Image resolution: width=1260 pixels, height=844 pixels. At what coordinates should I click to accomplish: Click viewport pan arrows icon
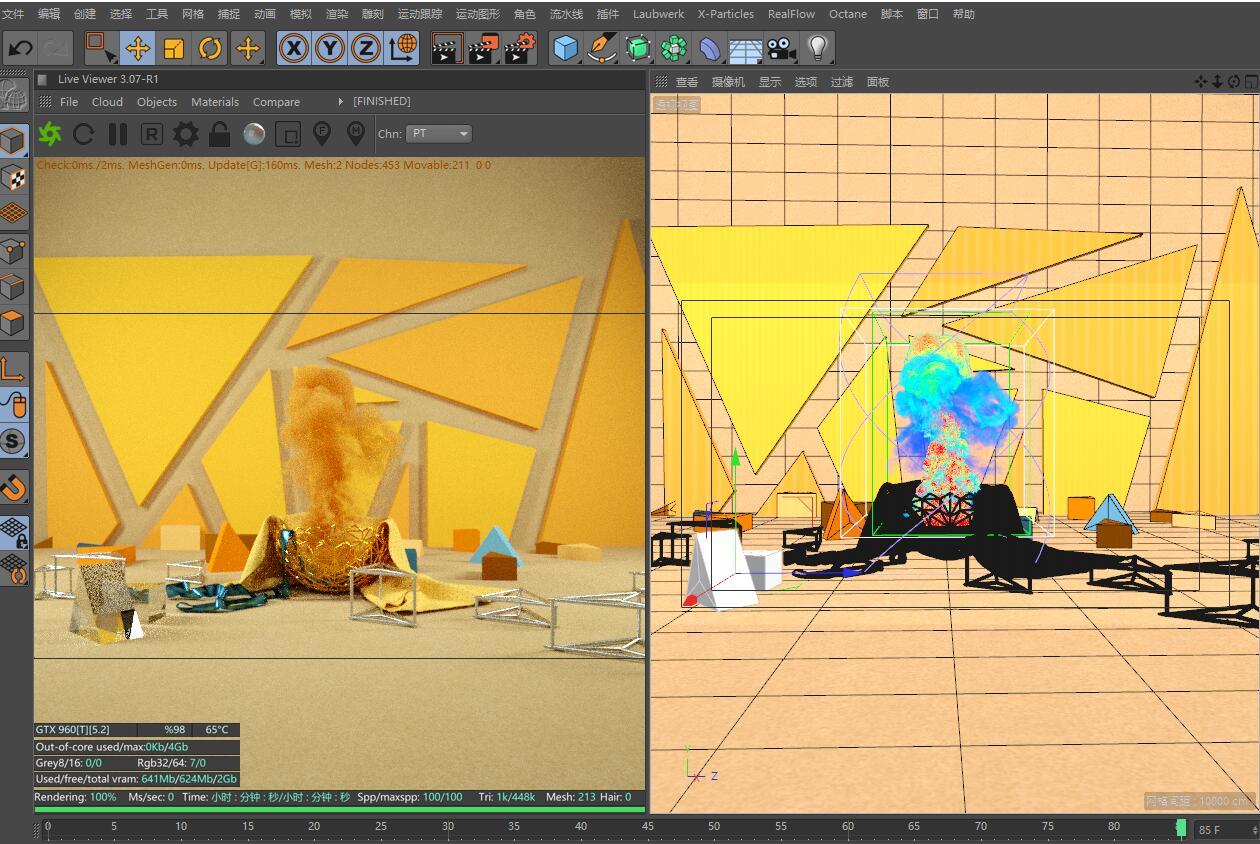1201,81
